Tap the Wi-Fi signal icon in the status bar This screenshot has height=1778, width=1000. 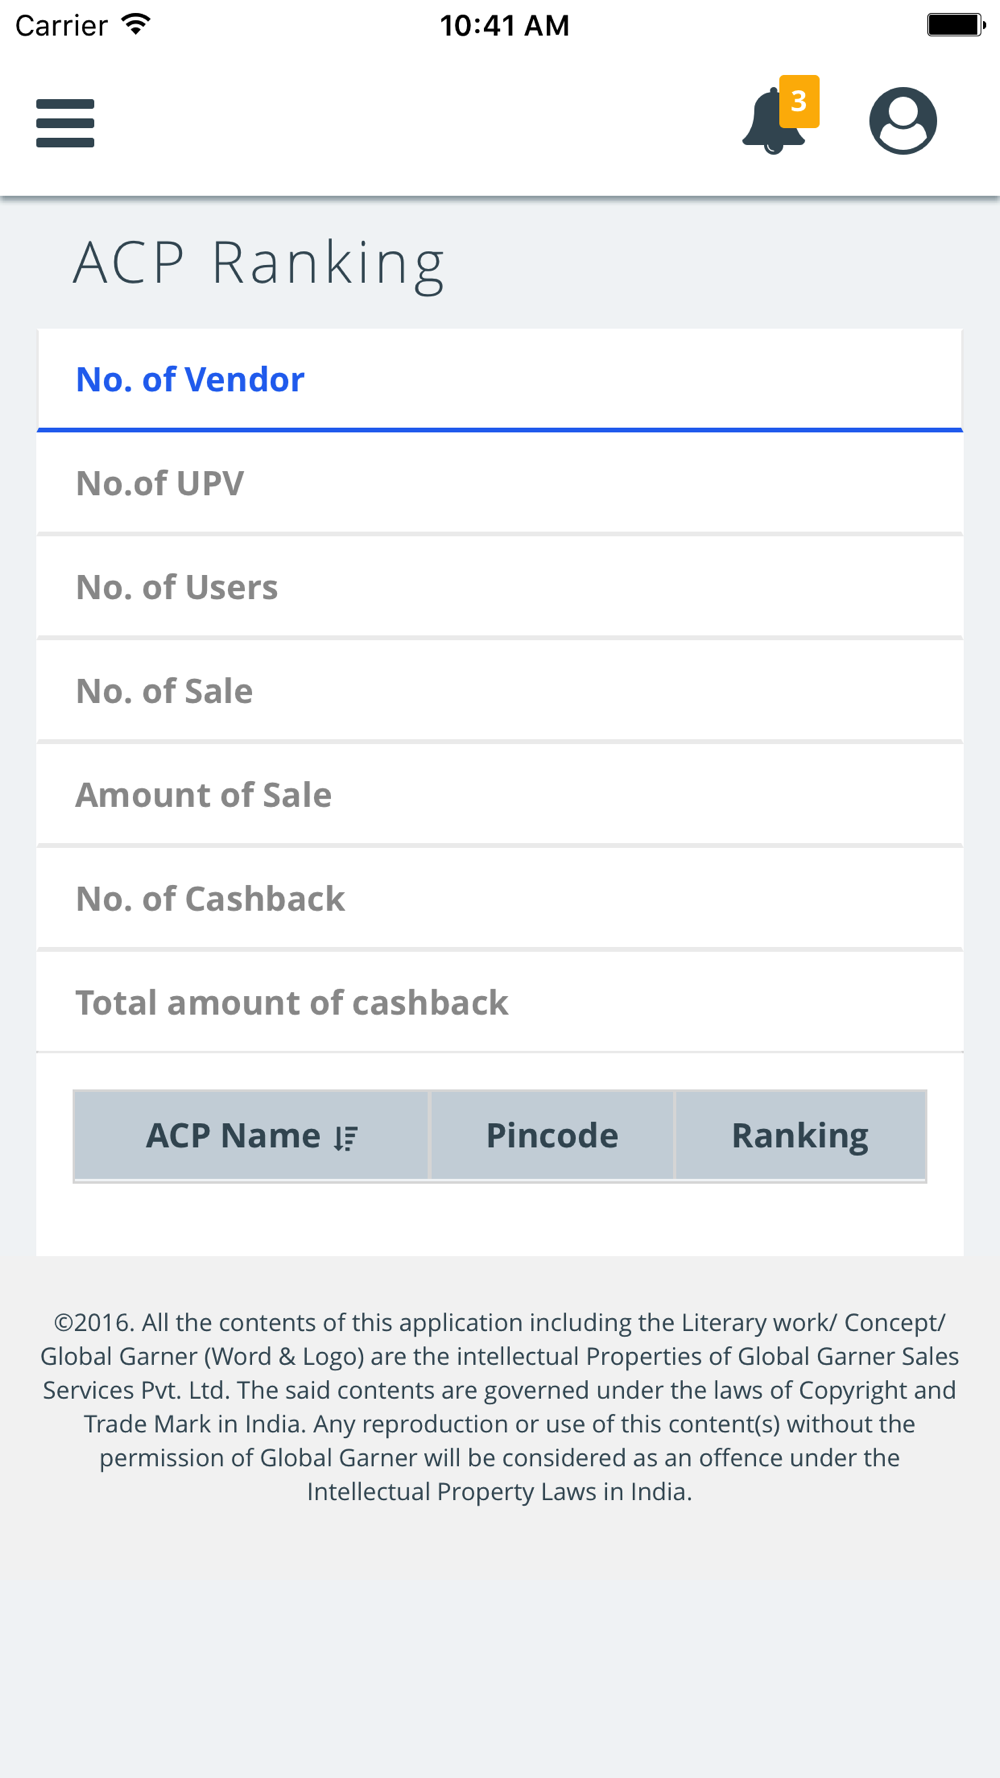click(136, 24)
